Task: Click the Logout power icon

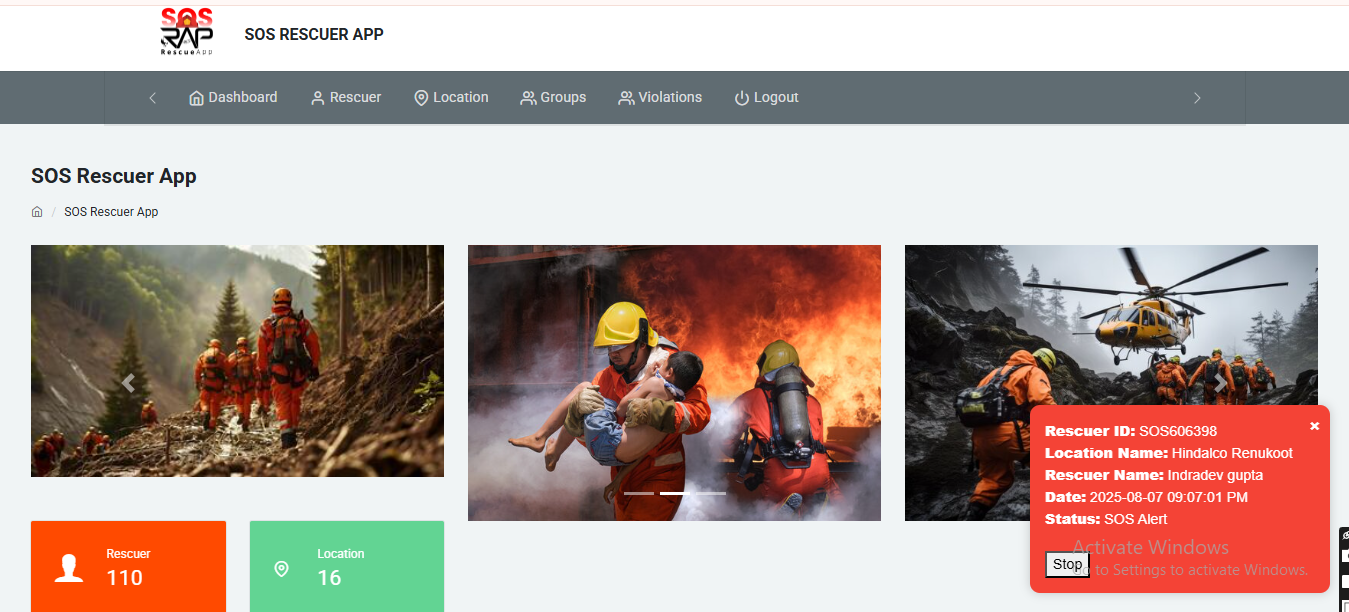Action: tap(742, 98)
